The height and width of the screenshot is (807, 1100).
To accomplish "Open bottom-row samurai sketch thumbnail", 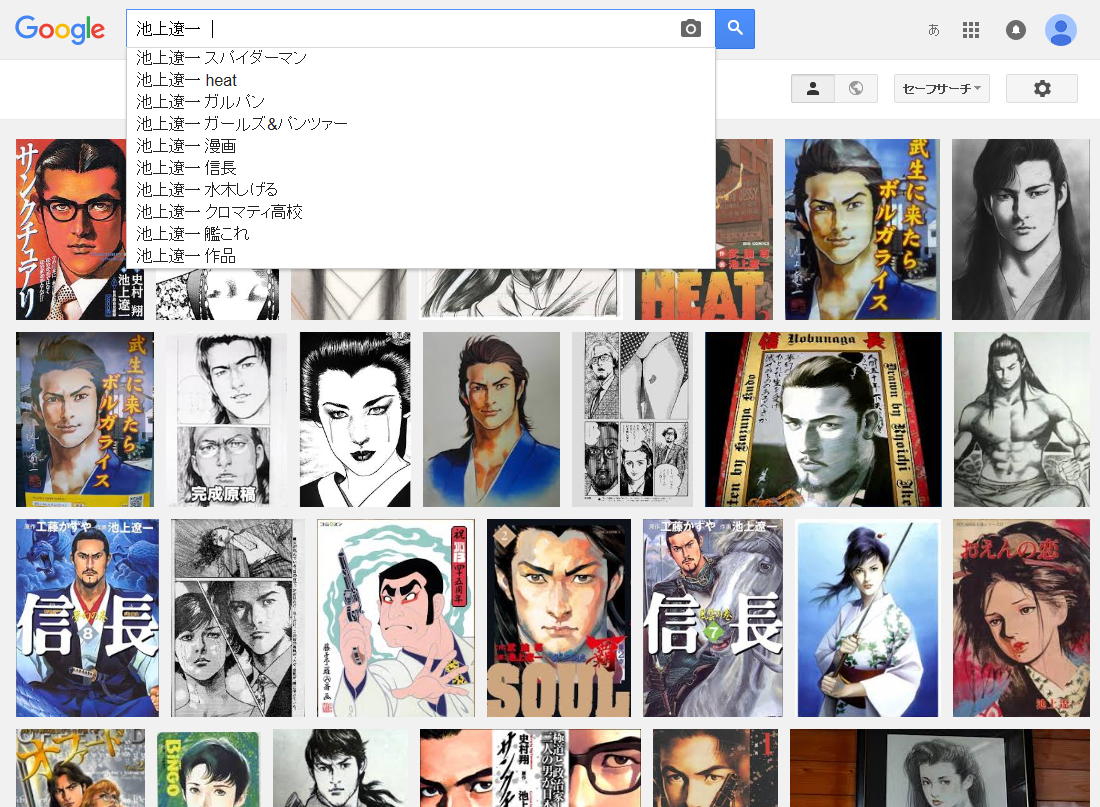I will [340, 768].
